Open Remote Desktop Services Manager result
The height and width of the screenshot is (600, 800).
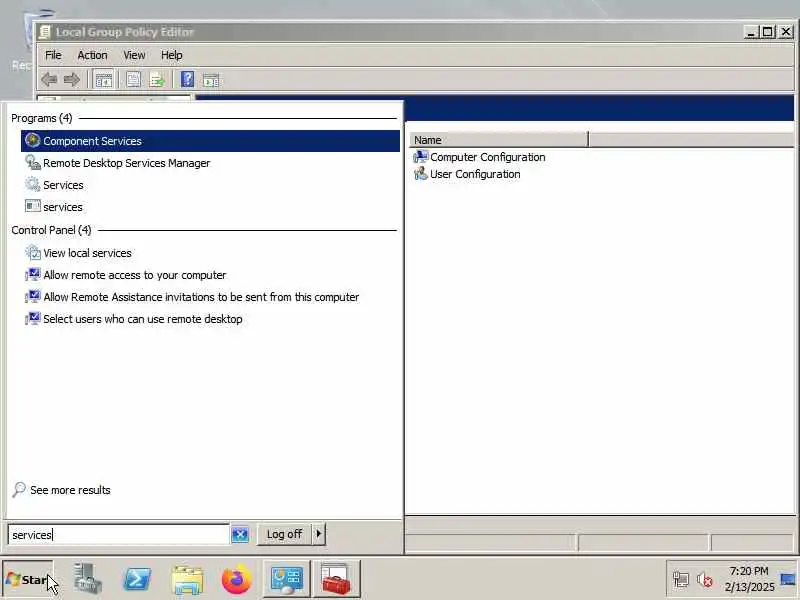coord(210,163)
